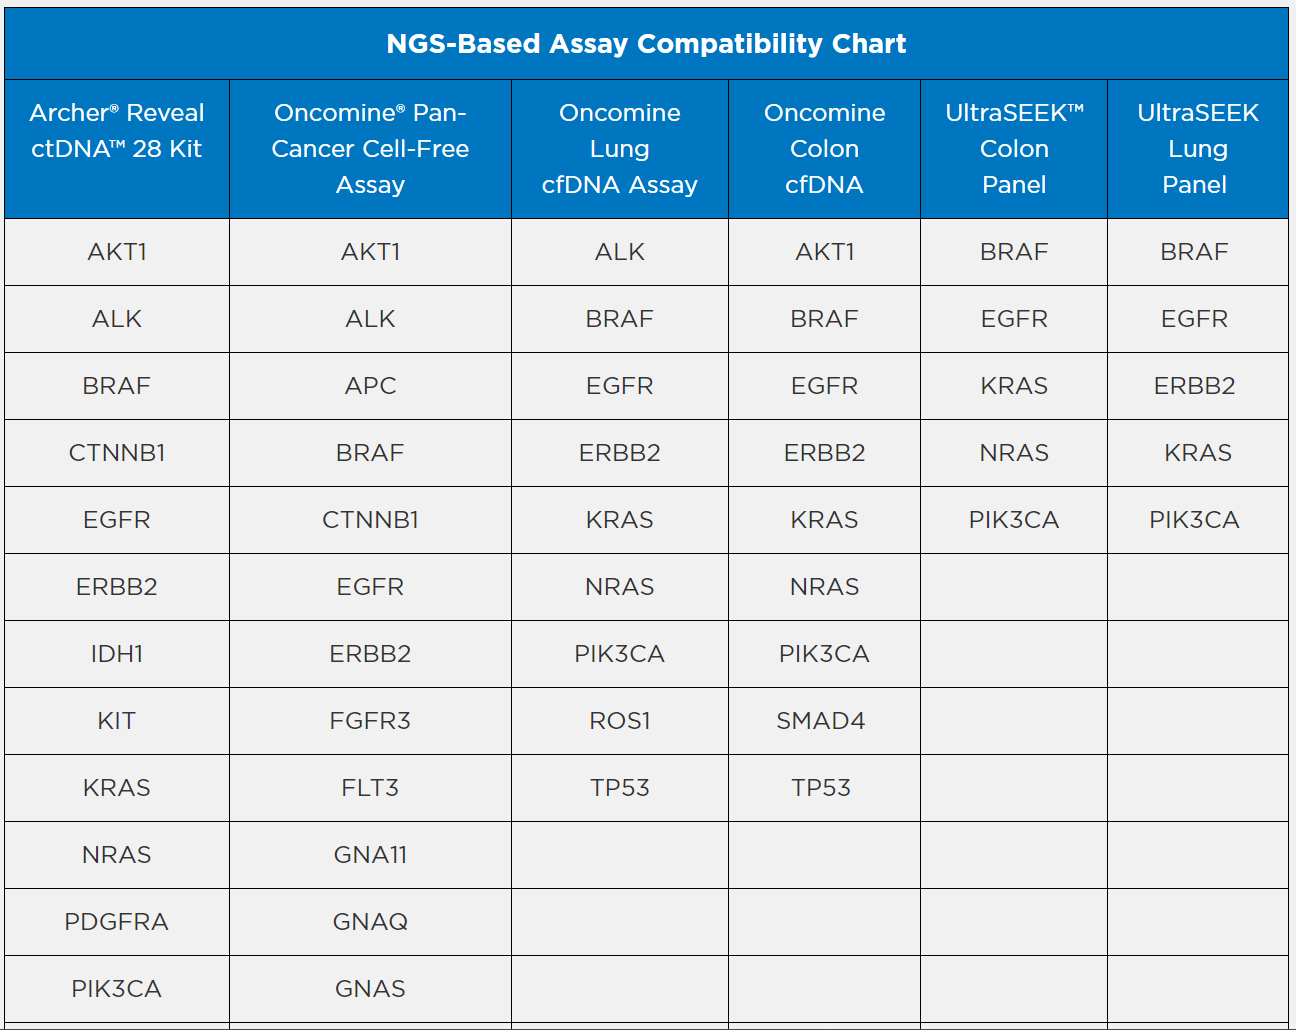Image resolution: width=1296 pixels, height=1030 pixels.
Task: Select the Oncomine Lung cfDNA Assay header
Action: [x=620, y=149]
